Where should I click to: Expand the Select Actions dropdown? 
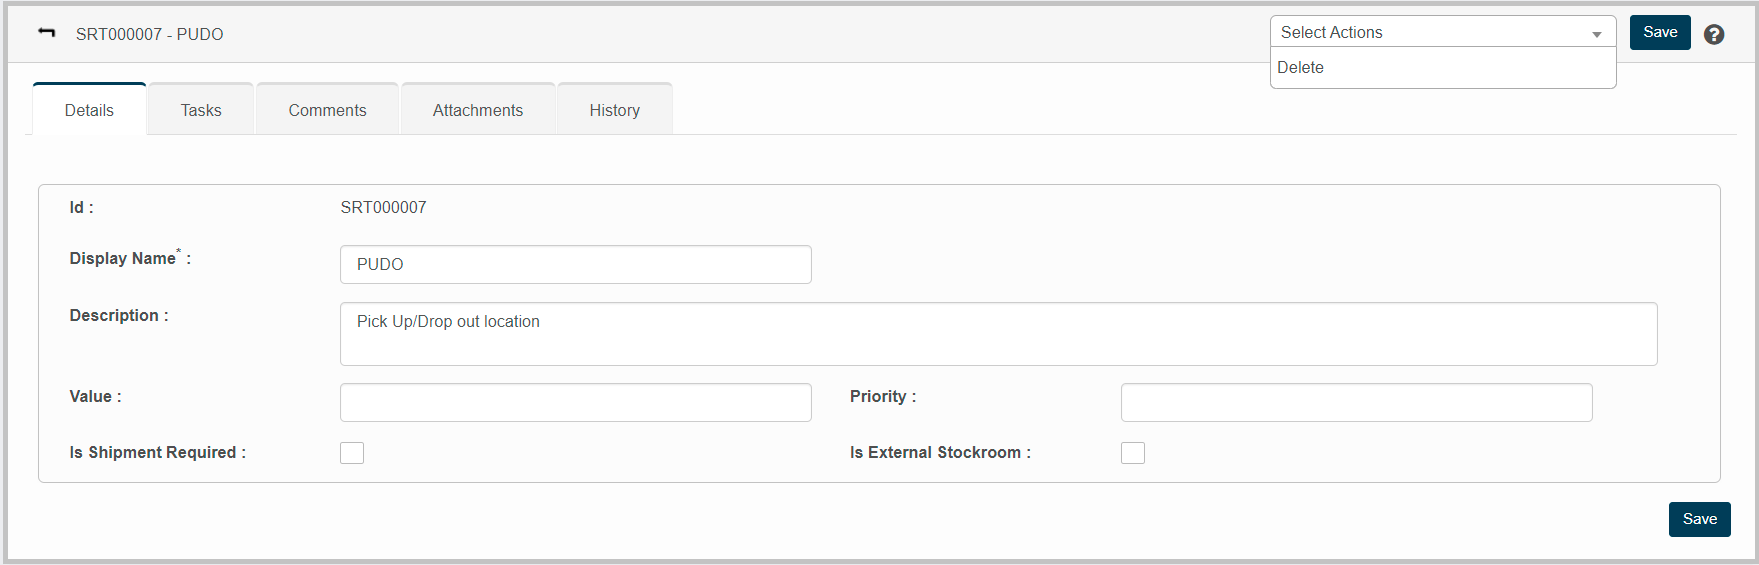point(1442,32)
